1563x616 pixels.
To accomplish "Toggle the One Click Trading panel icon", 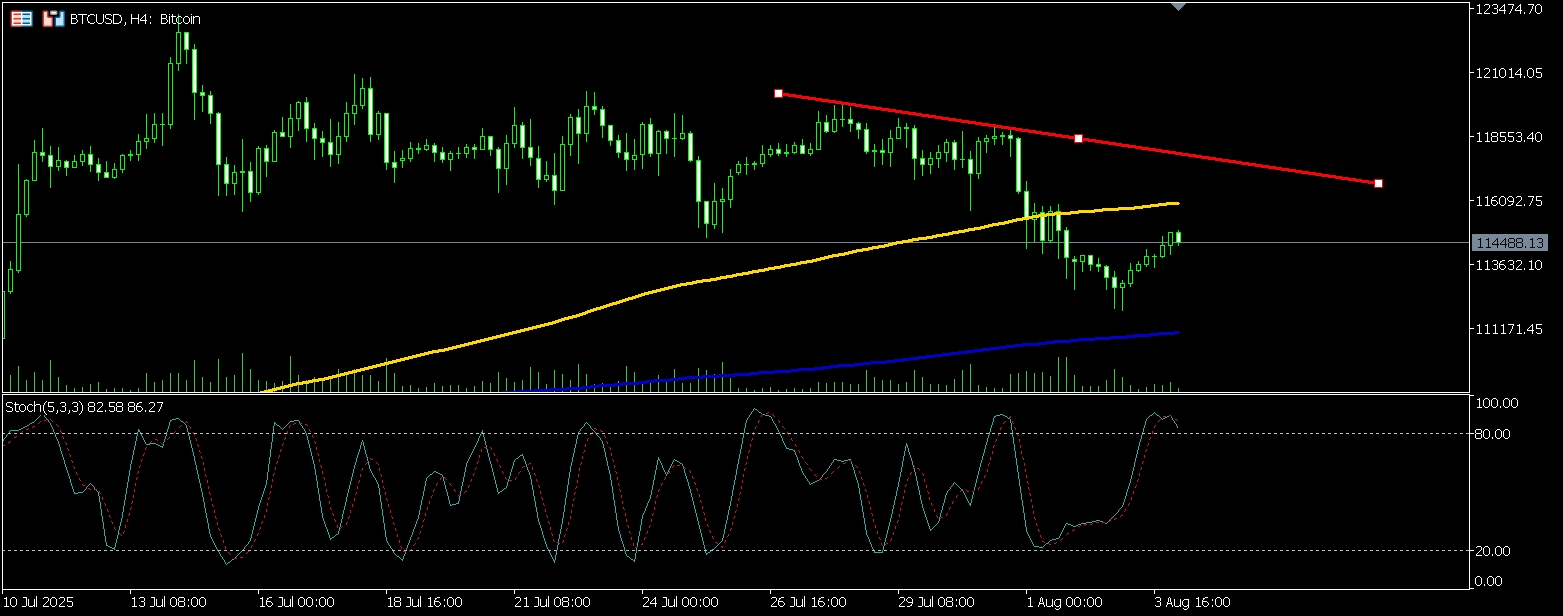I will point(20,19).
